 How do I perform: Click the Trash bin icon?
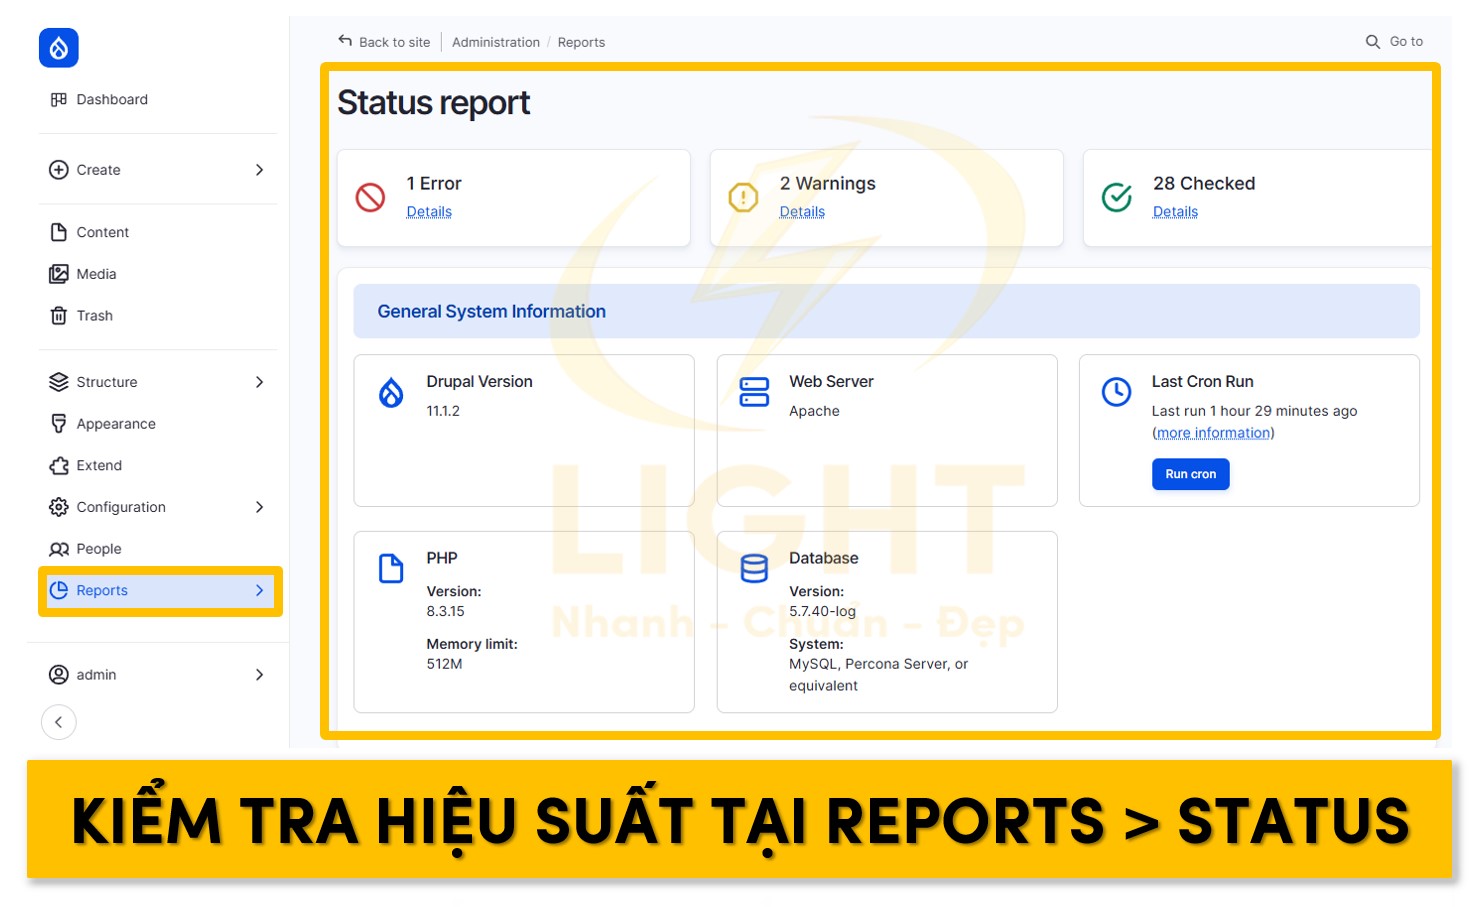59,316
